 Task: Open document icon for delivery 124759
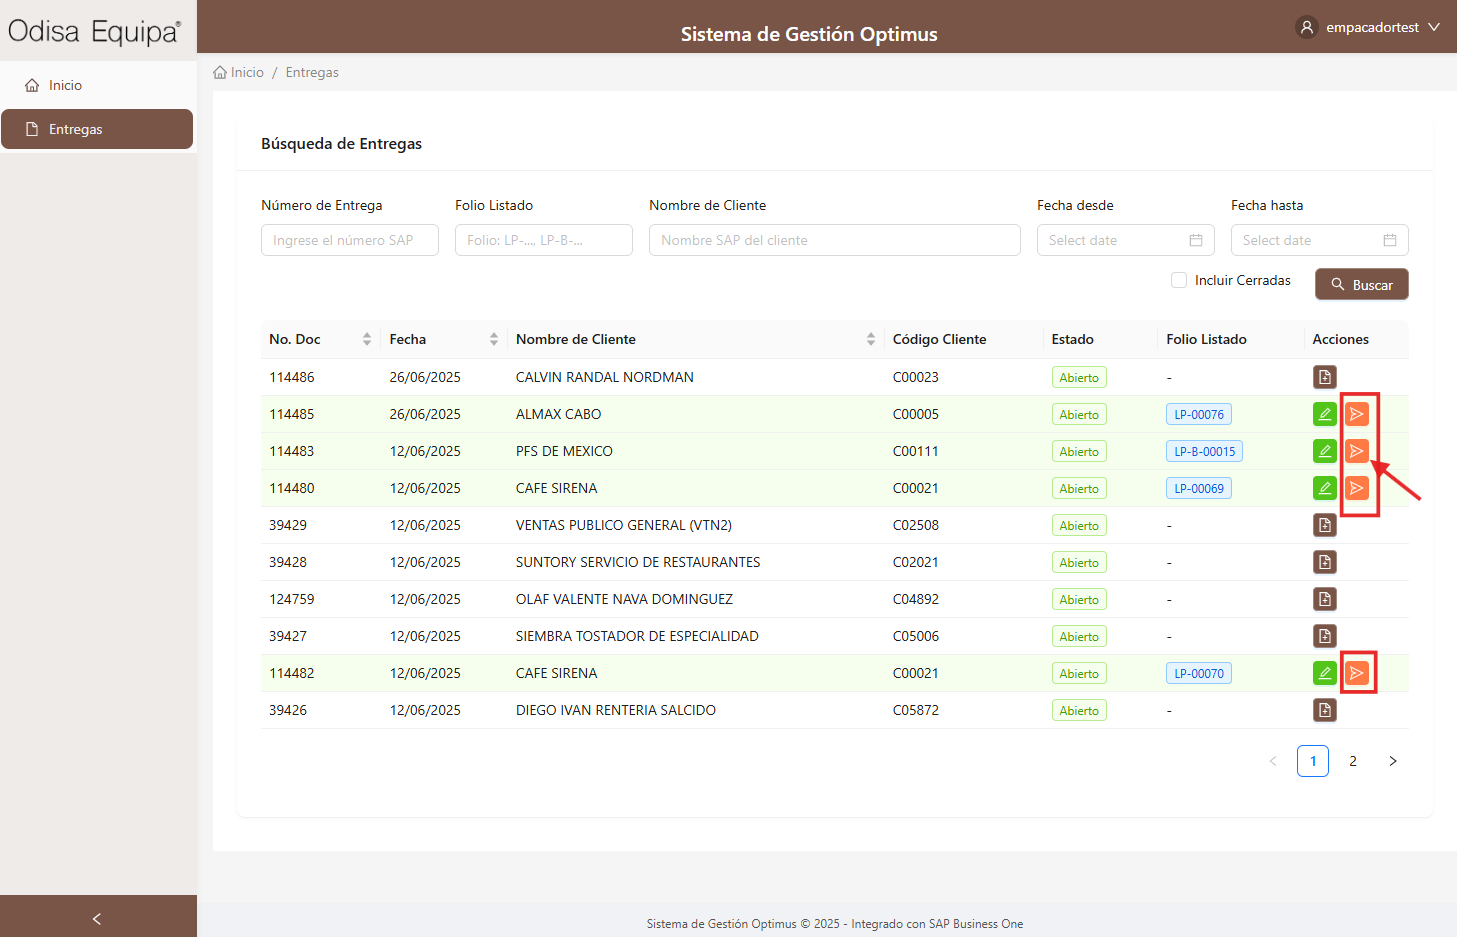tap(1324, 599)
